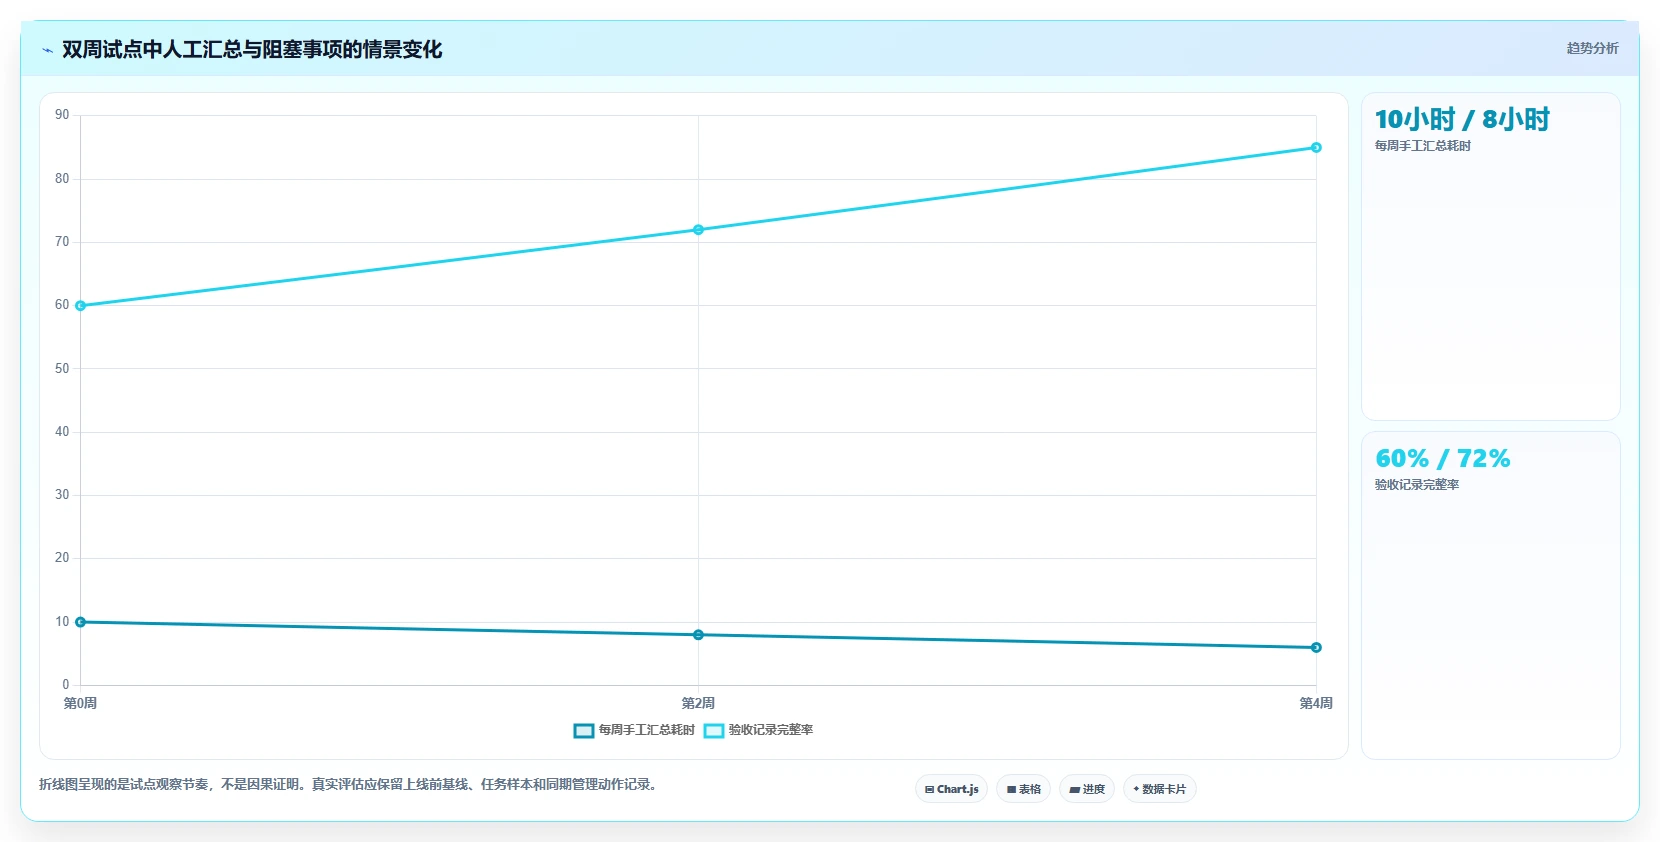
Task: Click the 验收记录完整率 caption in the stat card
Action: pos(1416,485)
